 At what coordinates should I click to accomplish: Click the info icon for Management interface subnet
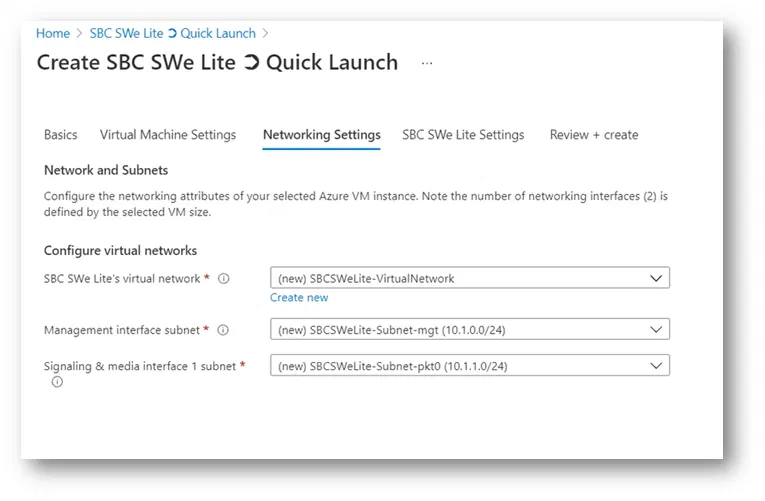click(x=223, y=330)
